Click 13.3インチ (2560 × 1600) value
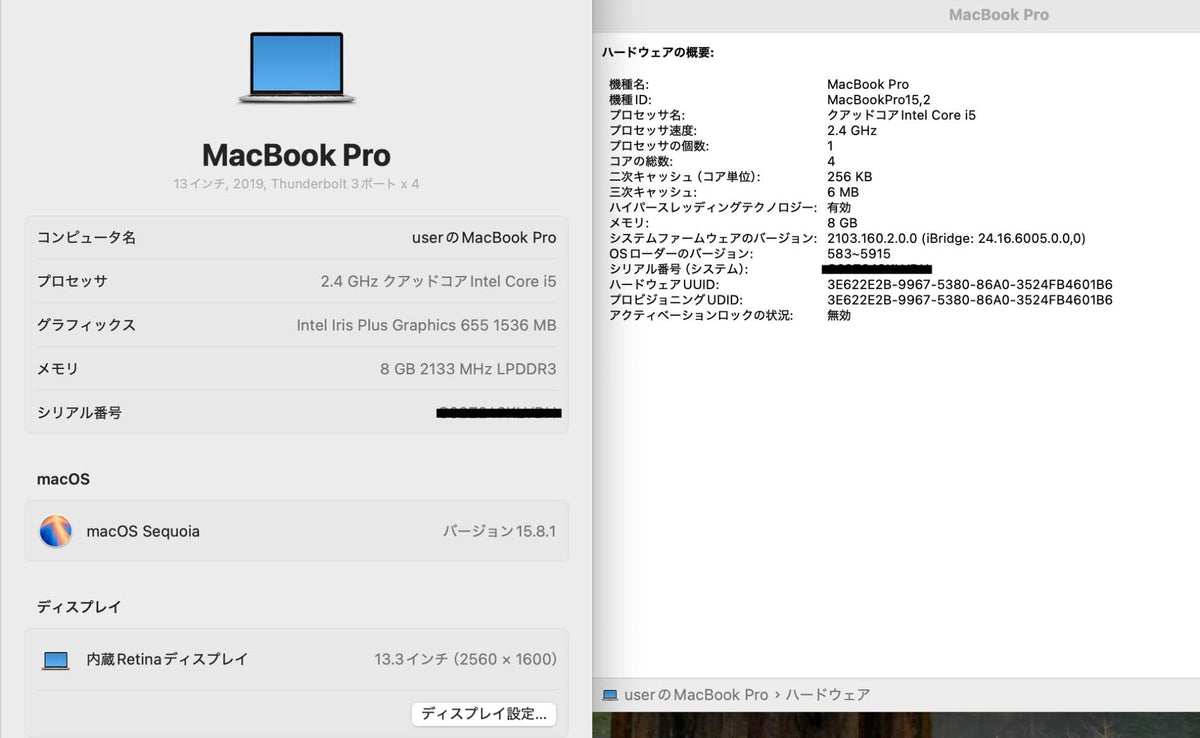This screenshot has height=738, width=1200. point(465,660)
